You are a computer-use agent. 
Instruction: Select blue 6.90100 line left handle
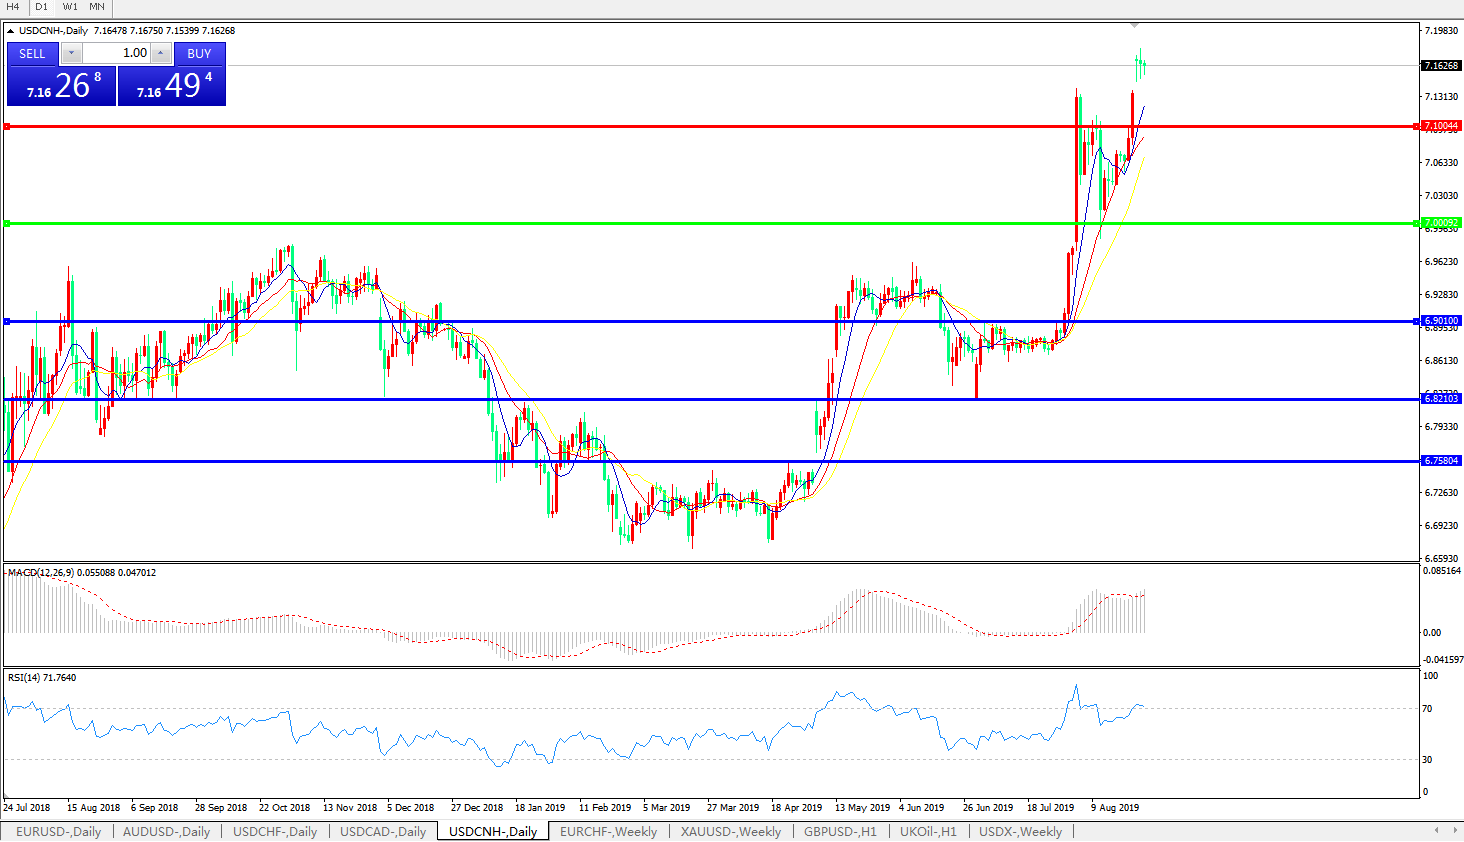point(7,322)
